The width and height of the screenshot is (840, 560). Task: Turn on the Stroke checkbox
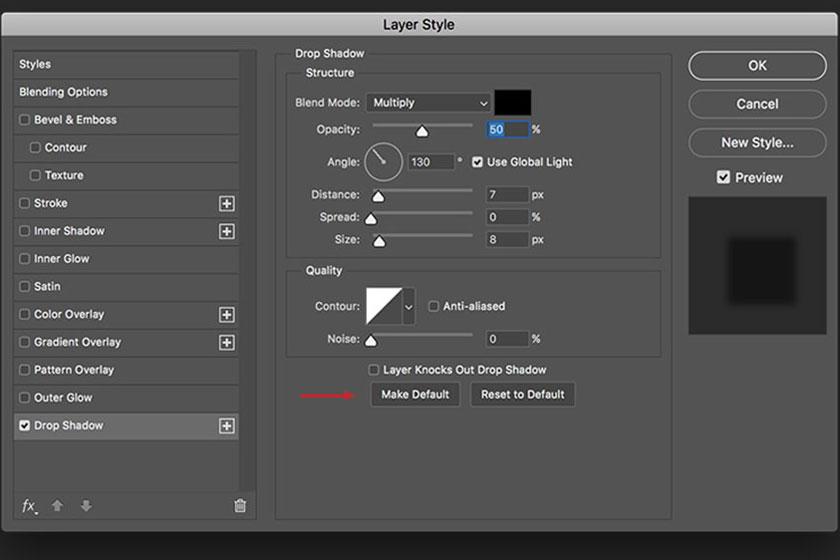click(25, 203)
